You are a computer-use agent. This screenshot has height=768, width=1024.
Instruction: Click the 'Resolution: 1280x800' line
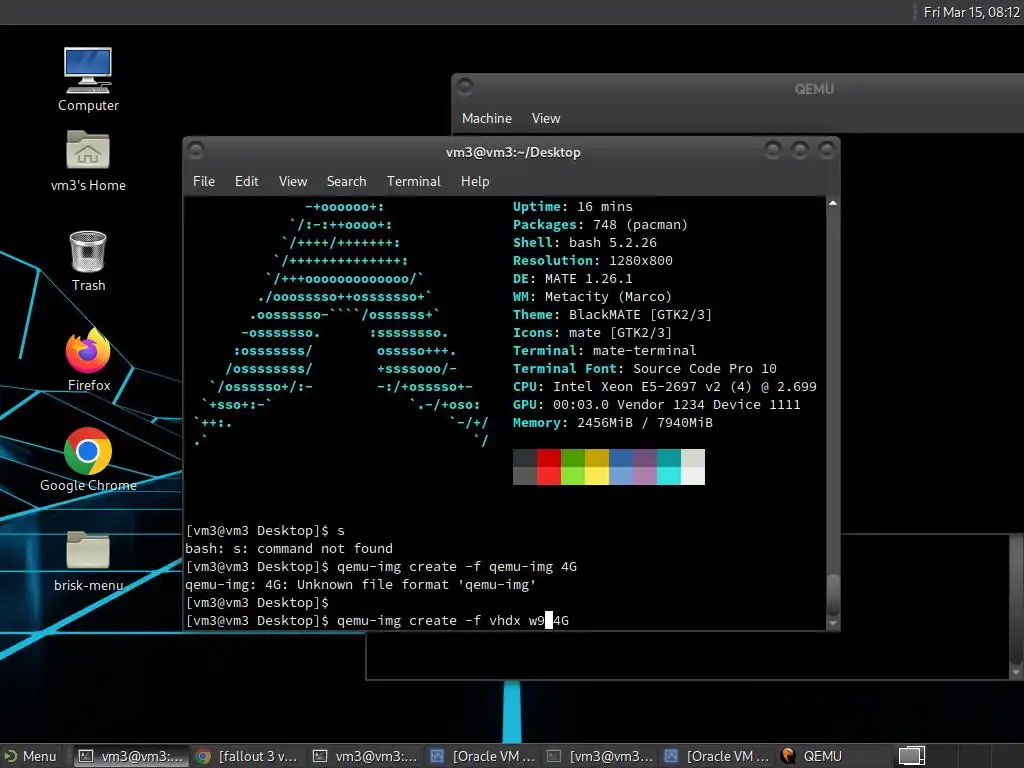pyautogui.click(x=592, y=261)
